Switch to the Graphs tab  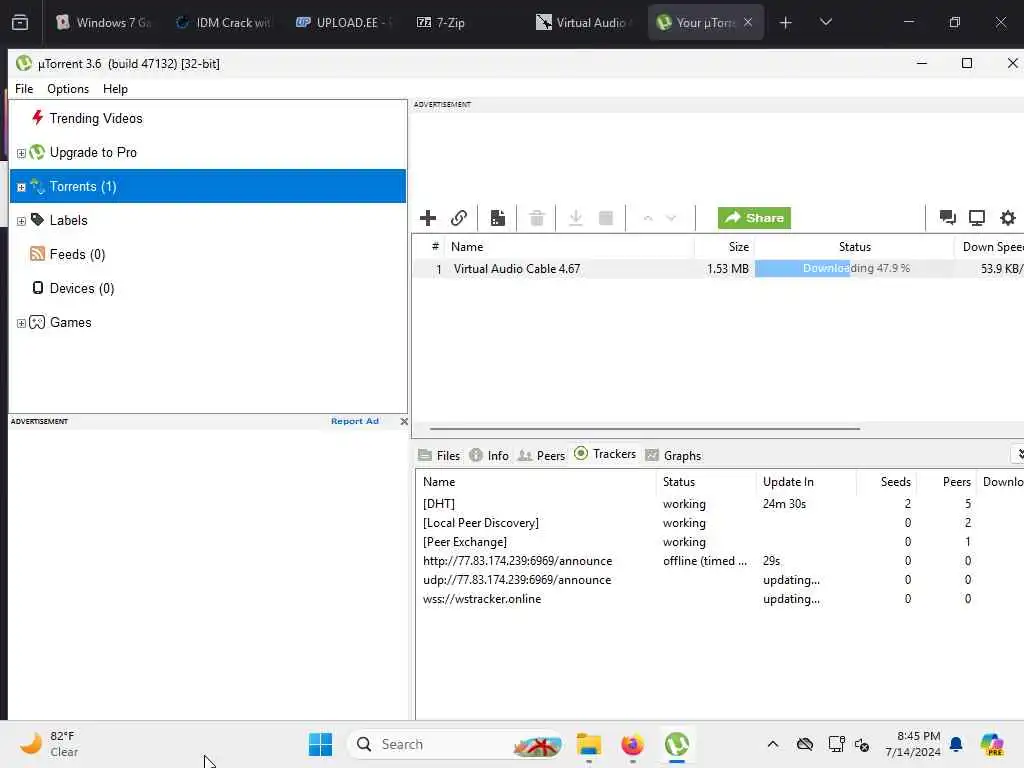click(673, 455)
